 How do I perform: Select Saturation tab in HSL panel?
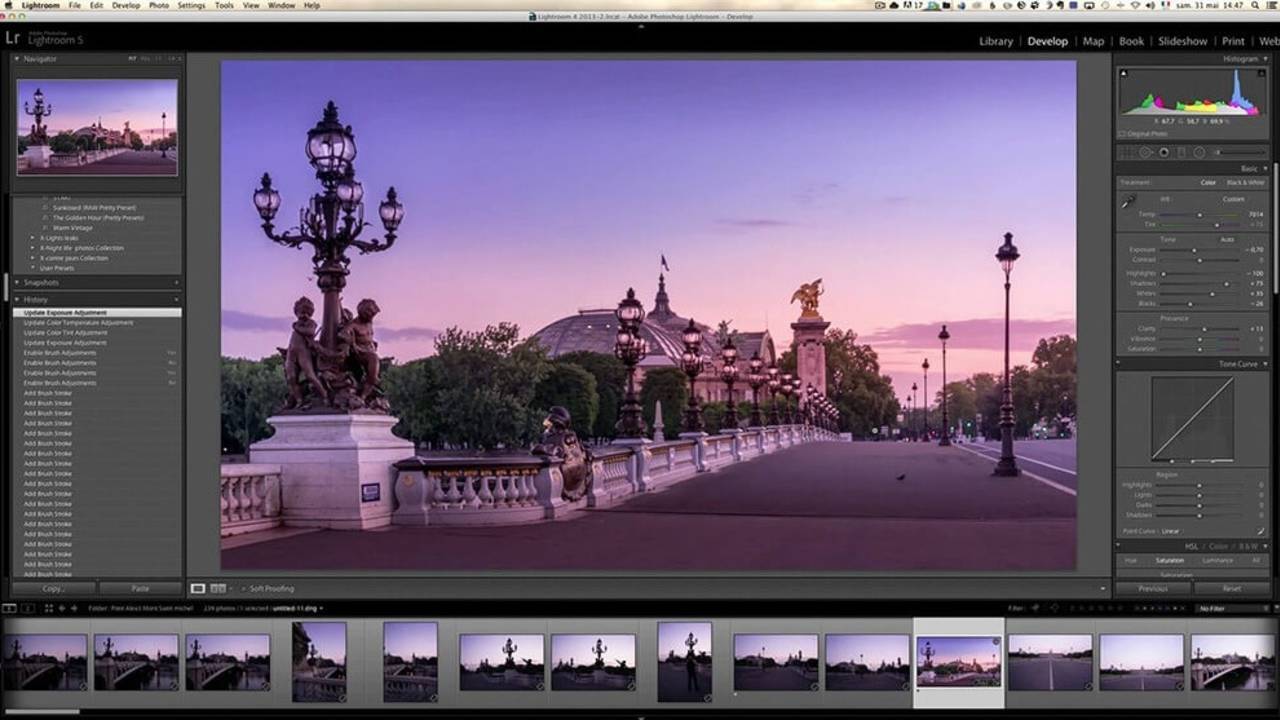tap(1169, 560)
